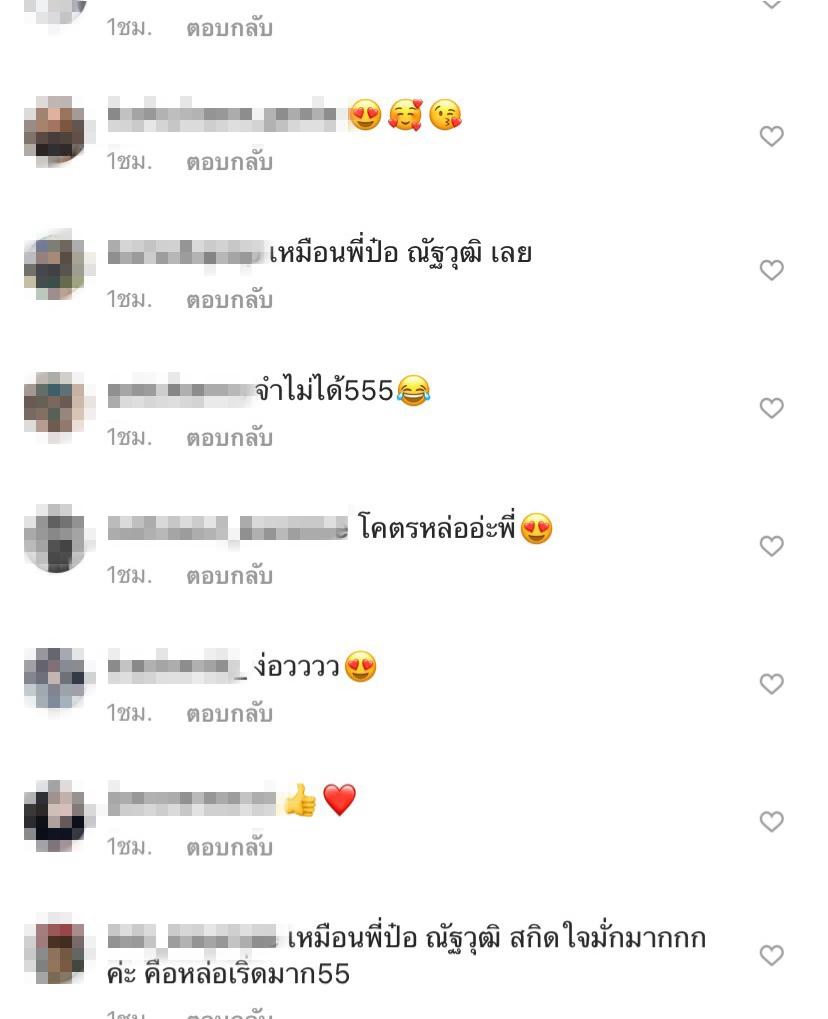Image resolution: width=828 pixels, height=1019 pixels.
Task: Like the comment ending with คือหล่อเริ่ดมาก55
Action: point(771,955)
